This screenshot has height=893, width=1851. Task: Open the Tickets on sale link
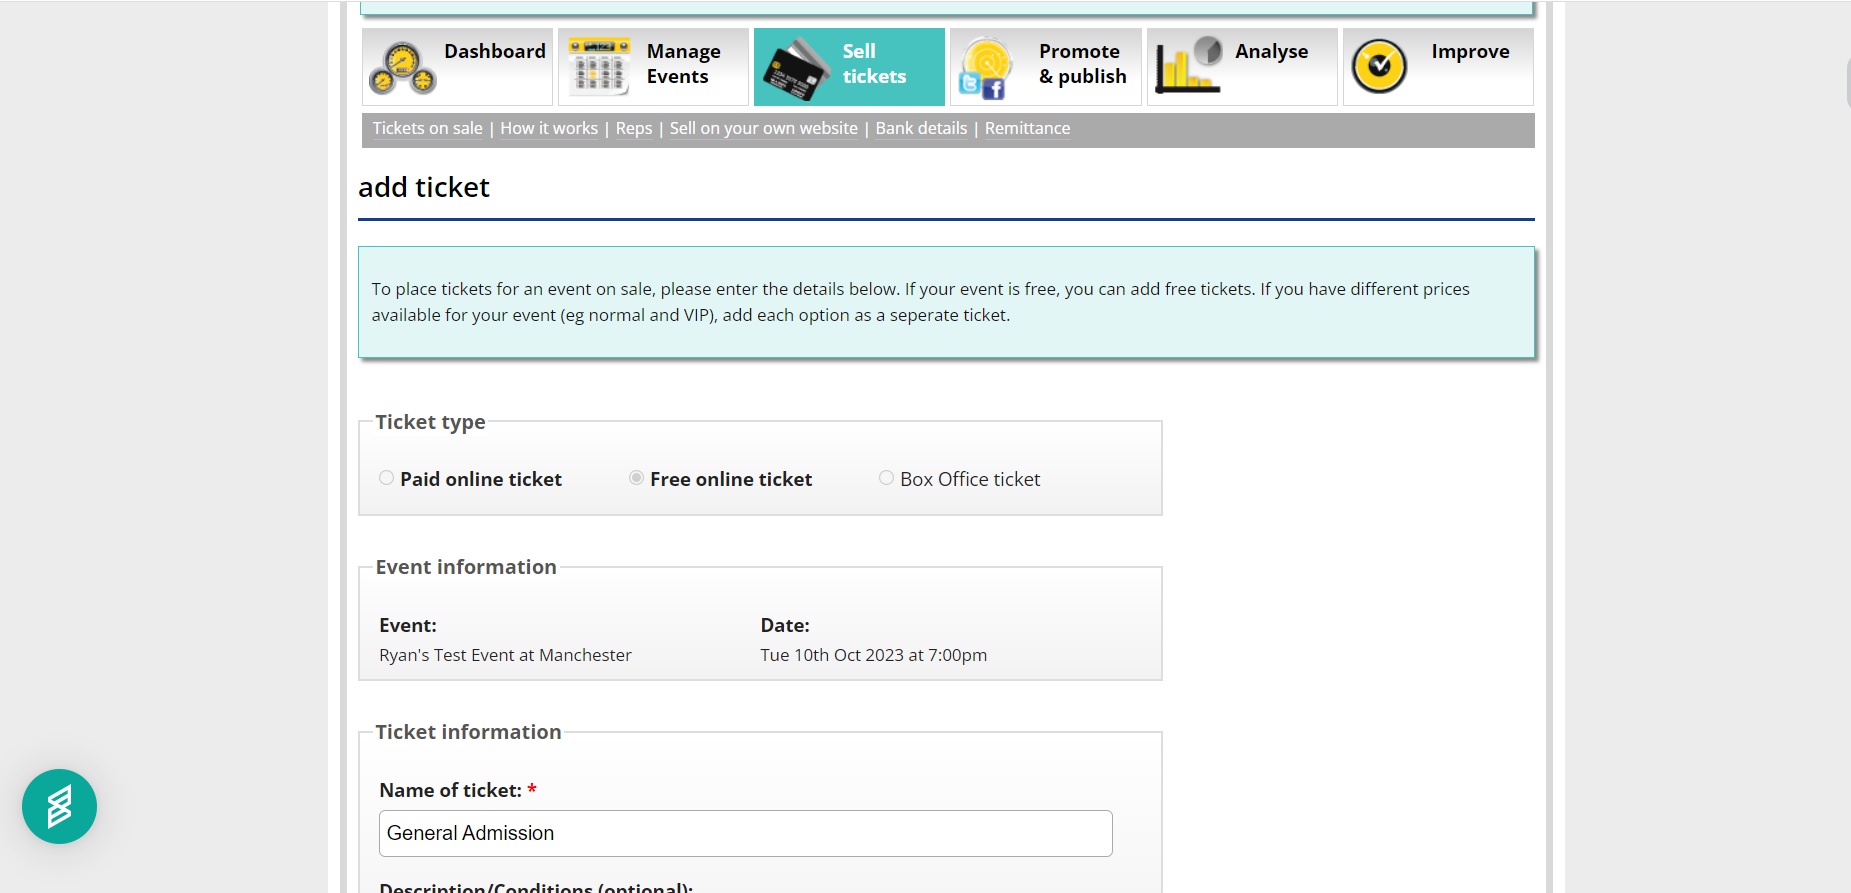tap(427, 128)
